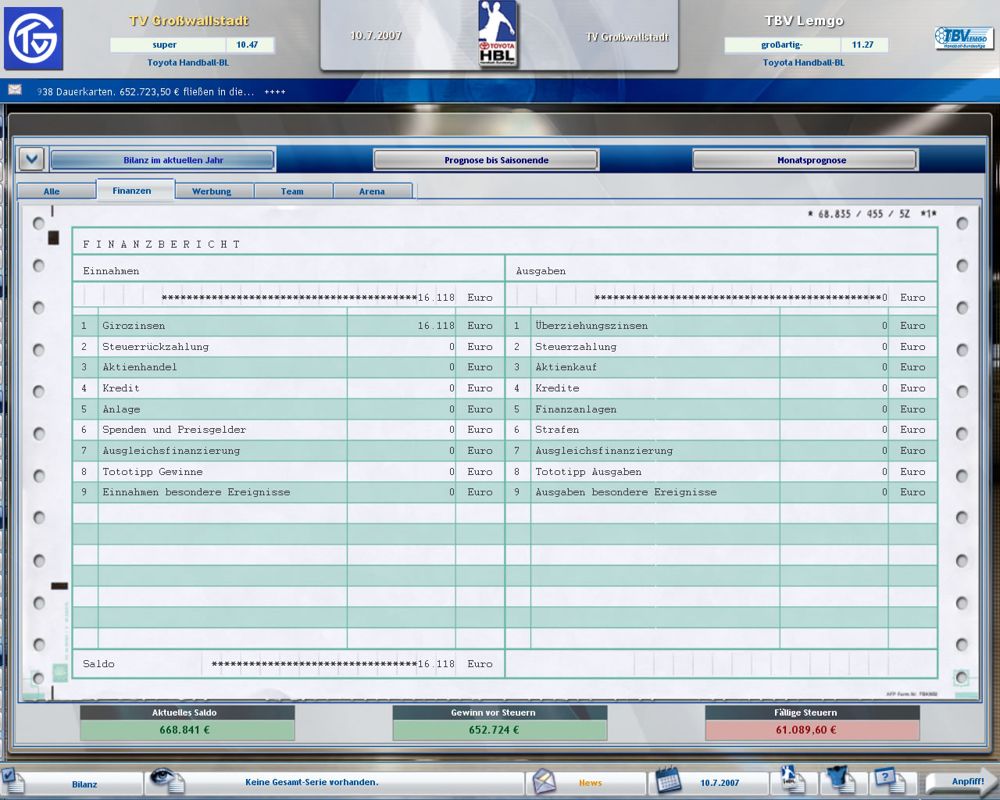Click the TV Großwallstadt club logo
This screenshot has width=1000, height=800.
pos(33,38)
